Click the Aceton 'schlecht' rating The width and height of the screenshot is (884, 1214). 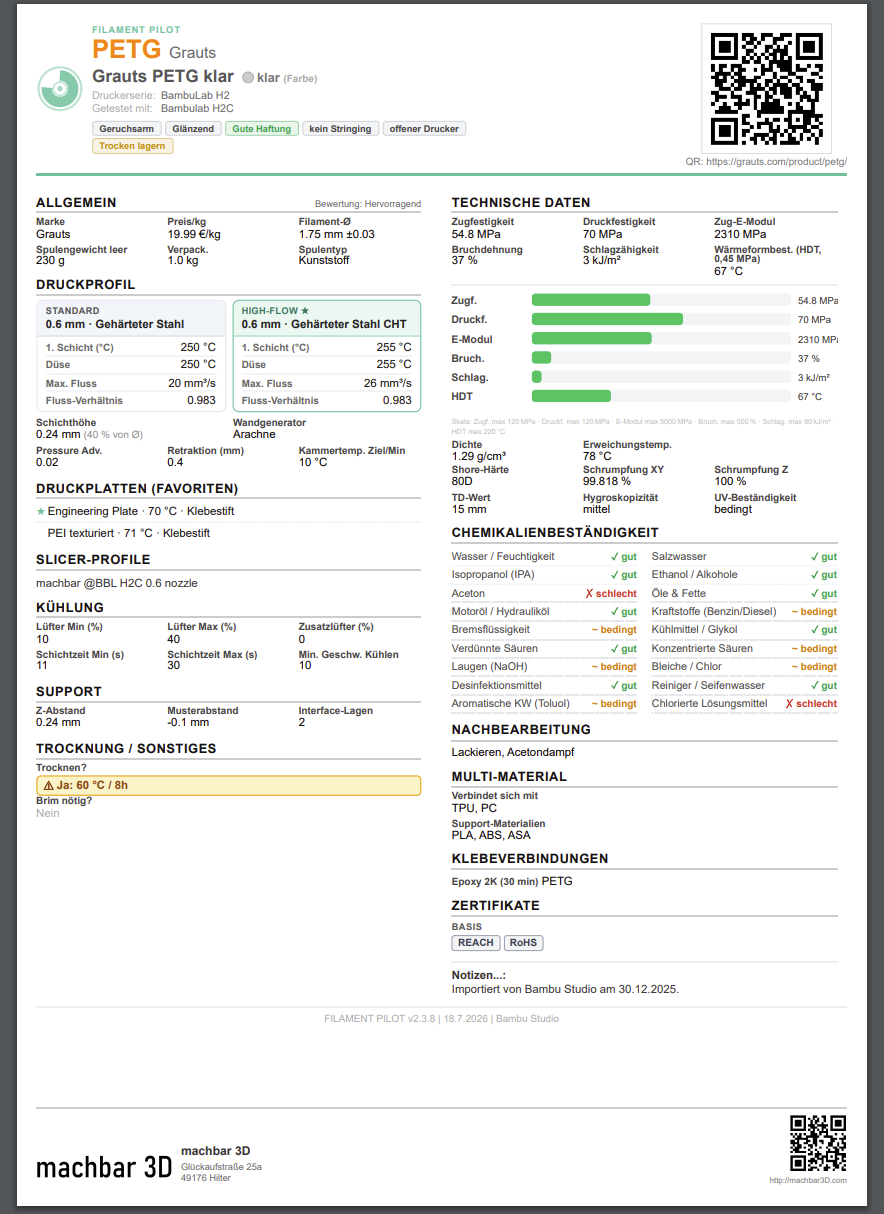610,593
